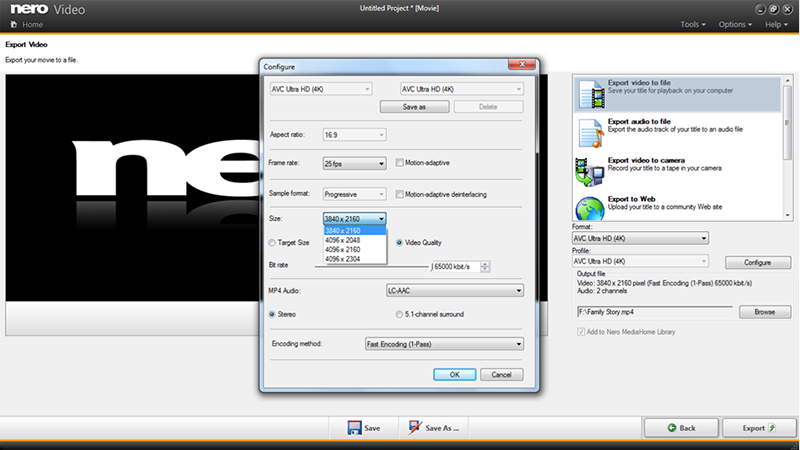The width and height of the screenshot is (800, 450).
Task: Click the export options list scrollbar
Action: [x=787, y=148]
